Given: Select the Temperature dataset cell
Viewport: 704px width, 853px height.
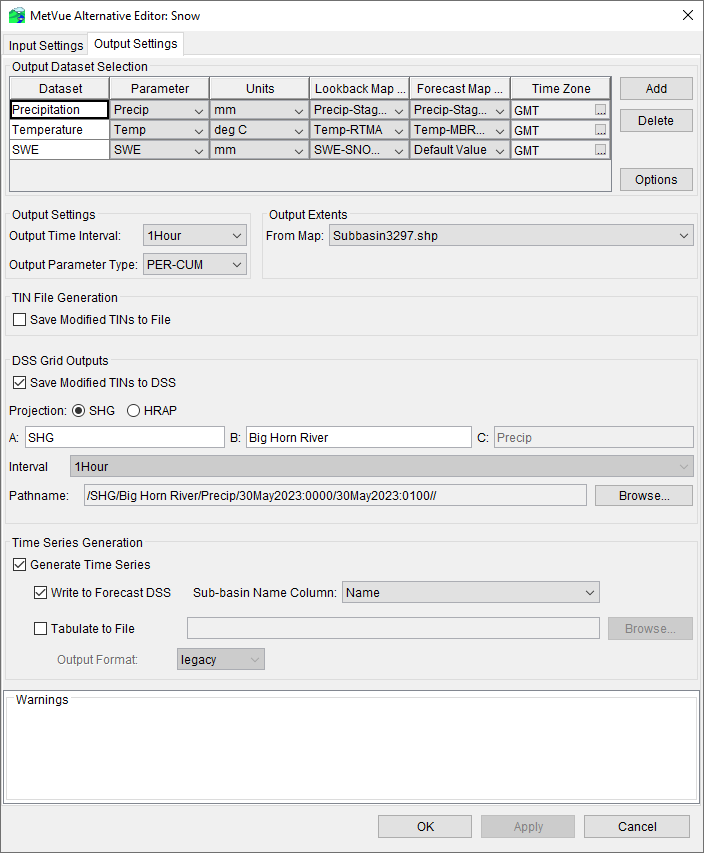Looking at the screenshot, I should [x=59, y=130].
